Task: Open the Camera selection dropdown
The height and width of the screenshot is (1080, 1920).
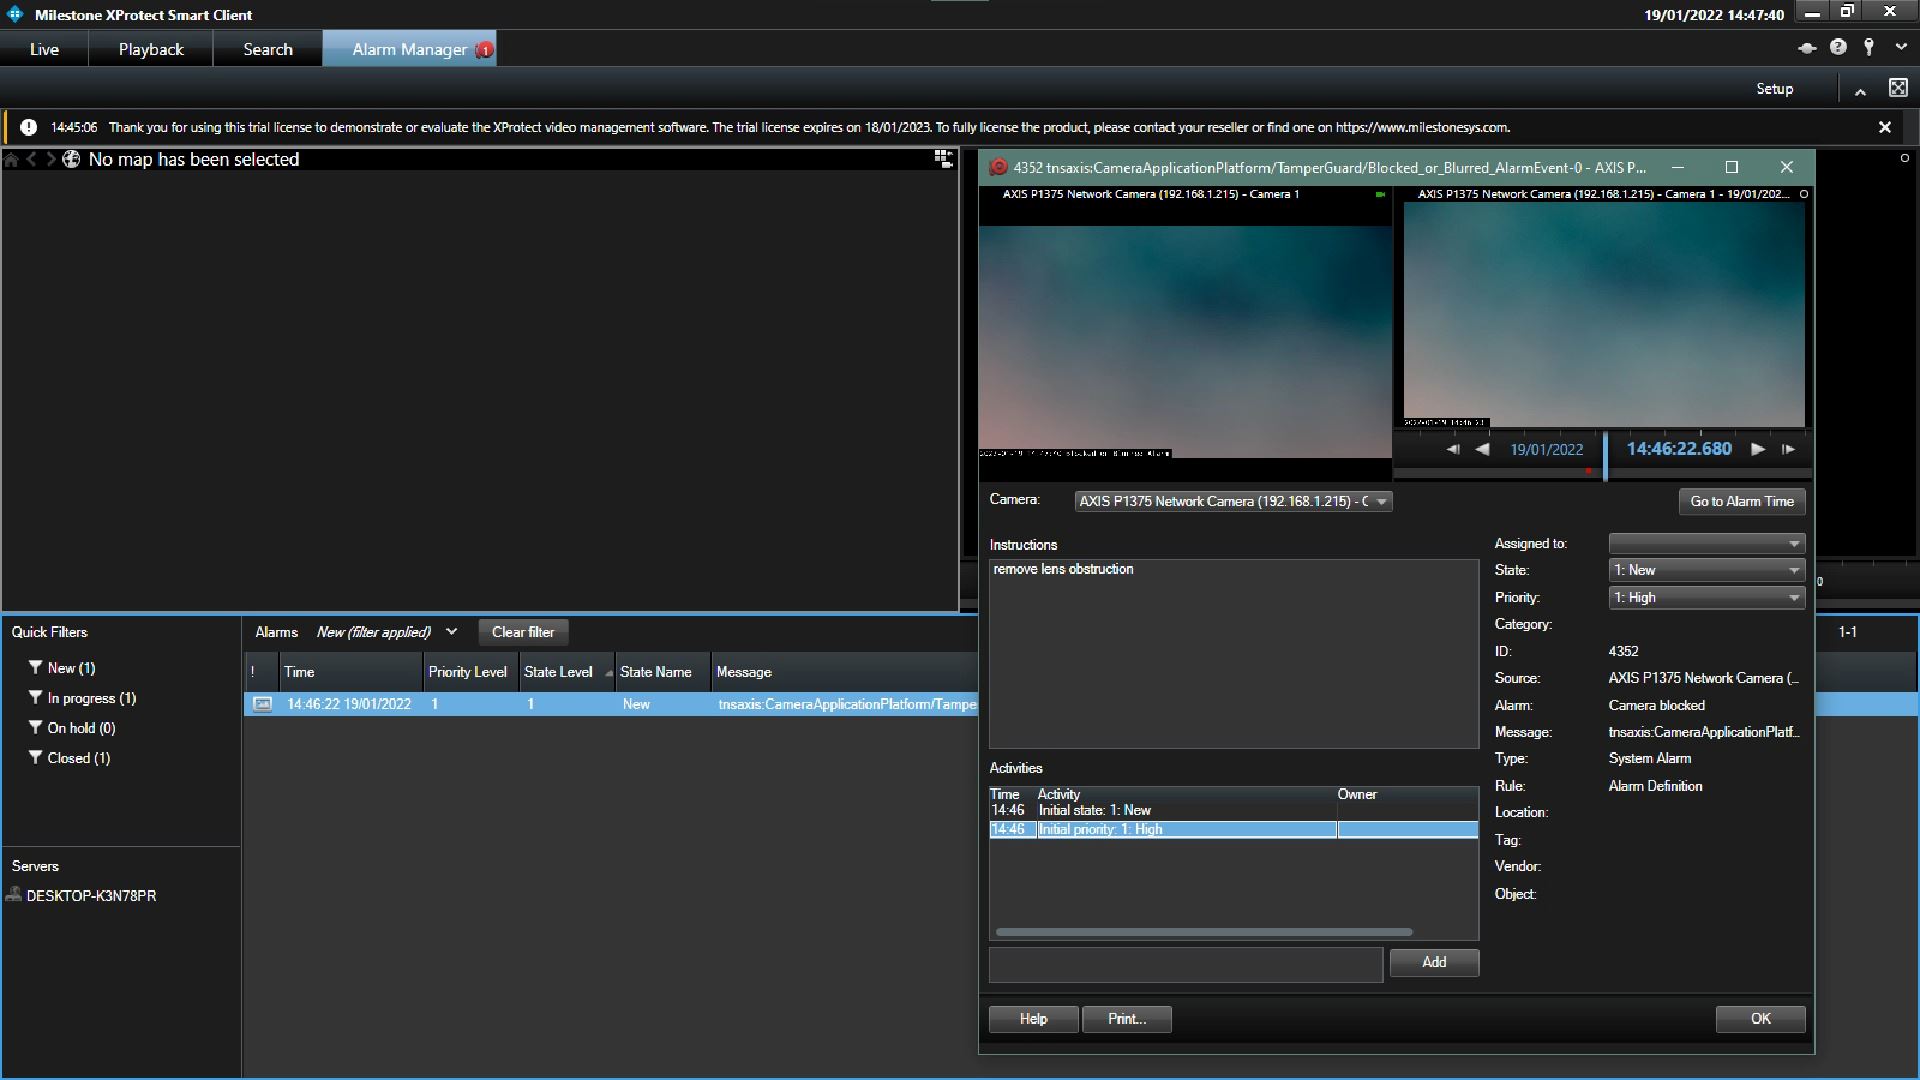Action: click(x=1233, y=501)
